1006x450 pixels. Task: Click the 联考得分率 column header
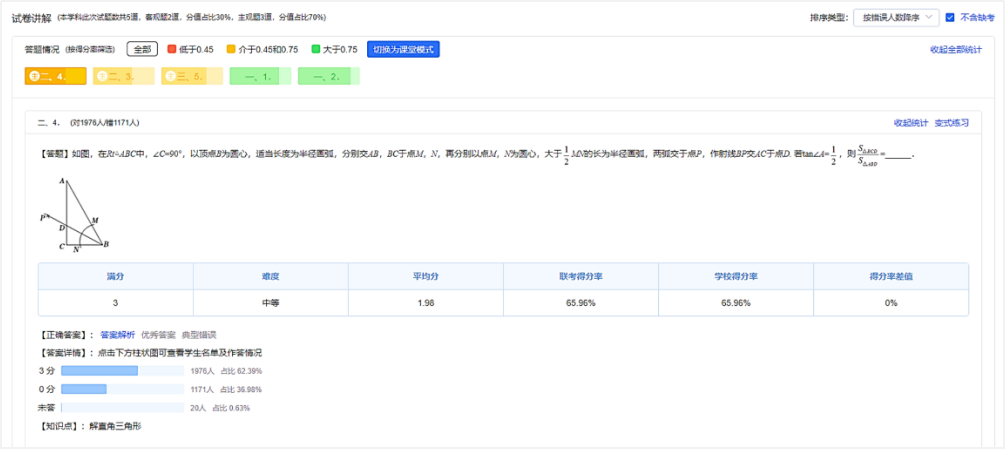coord(581,277)
